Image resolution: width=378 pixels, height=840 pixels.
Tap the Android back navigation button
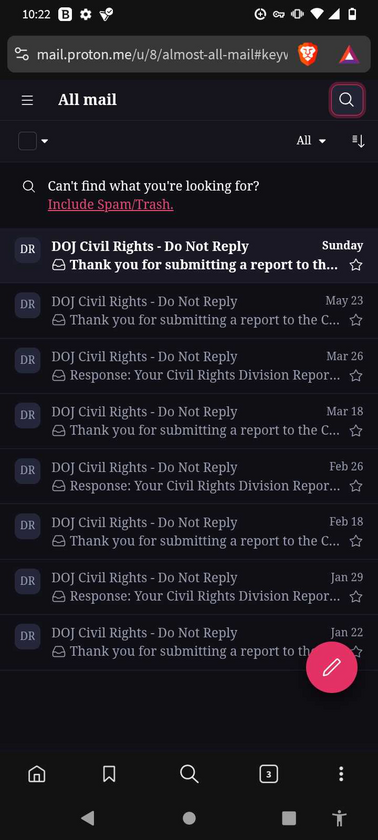tap(88, 818)
